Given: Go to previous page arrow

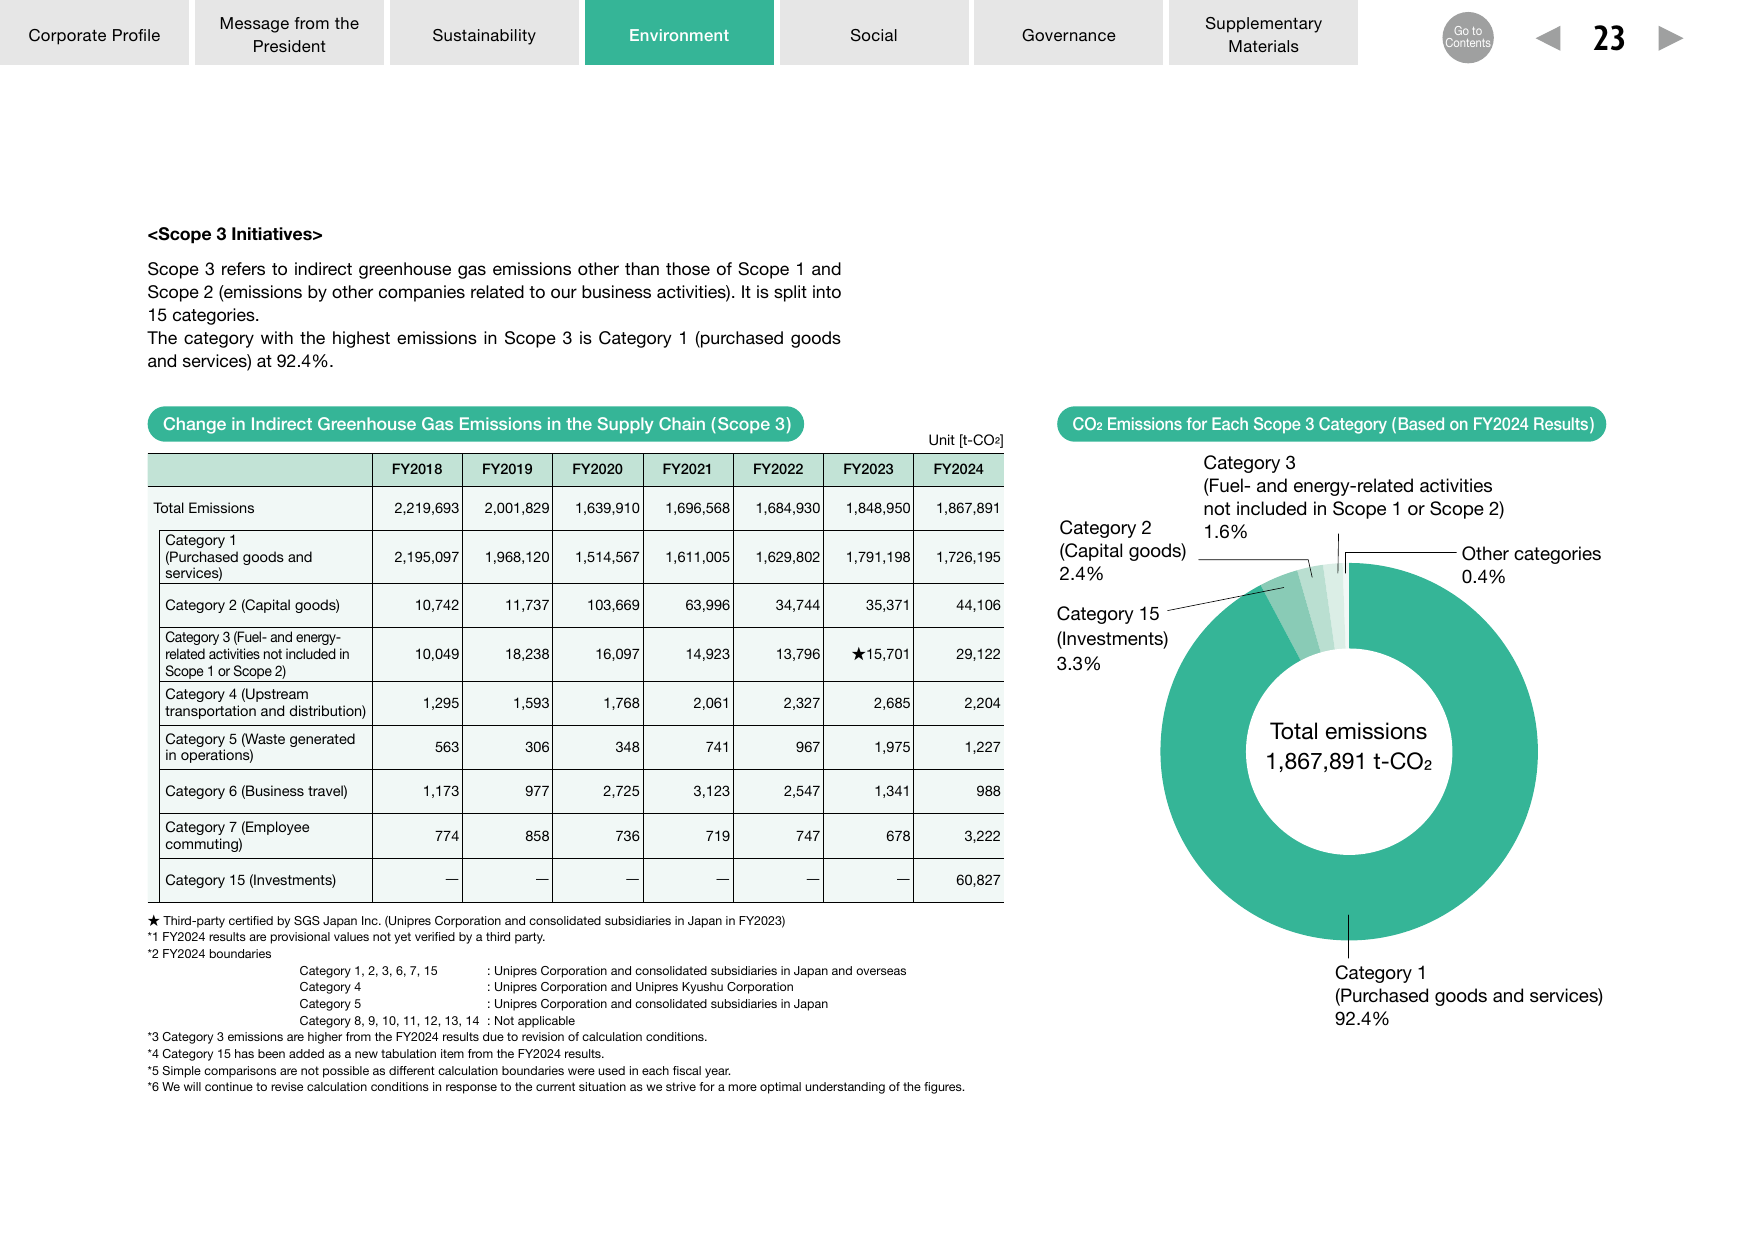Looking at the screenshot, I should click(x=1548, y=38).
